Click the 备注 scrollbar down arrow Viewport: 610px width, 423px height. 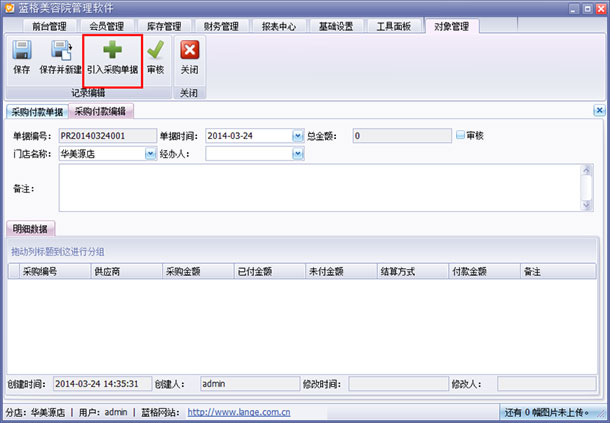pos(587,205)
